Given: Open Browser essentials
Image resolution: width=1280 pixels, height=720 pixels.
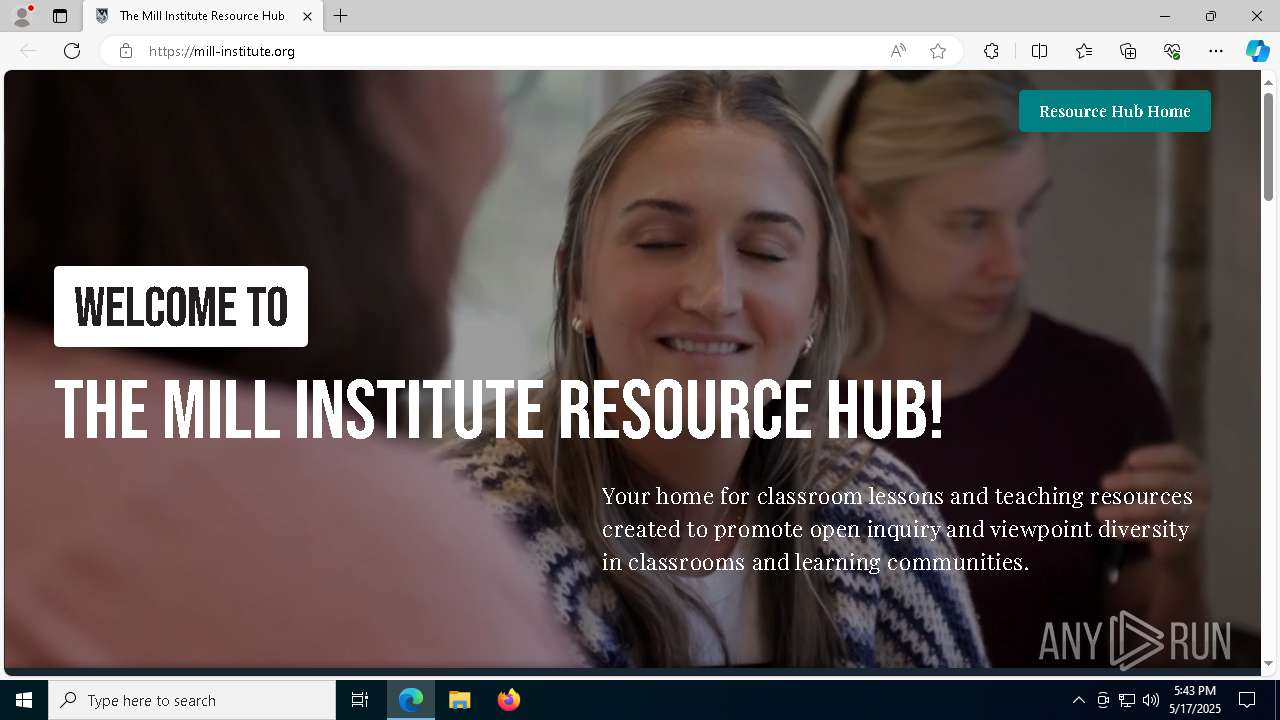Looking at the screenshot, I should [1172, 51].
